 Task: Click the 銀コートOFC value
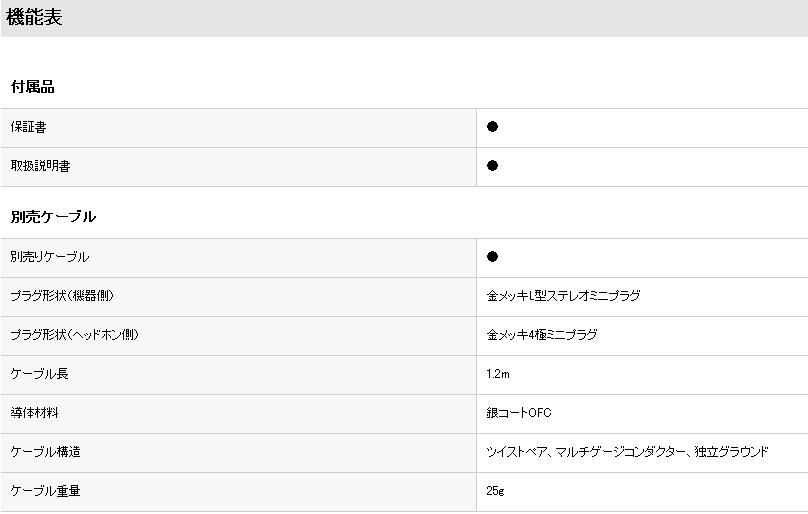click(x=518, y=413)
